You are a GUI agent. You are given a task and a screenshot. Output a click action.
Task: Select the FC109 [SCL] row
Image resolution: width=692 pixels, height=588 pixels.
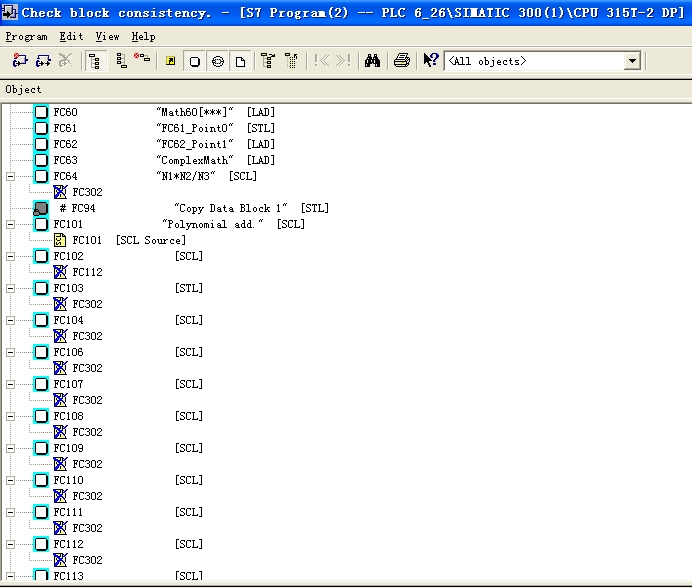point(128,448)
